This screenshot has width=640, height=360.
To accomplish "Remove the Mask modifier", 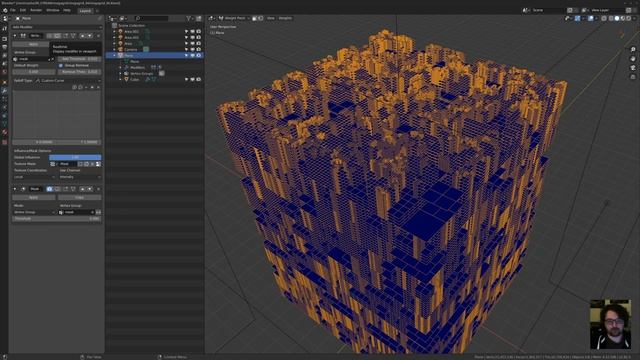I will click(98, 189).
